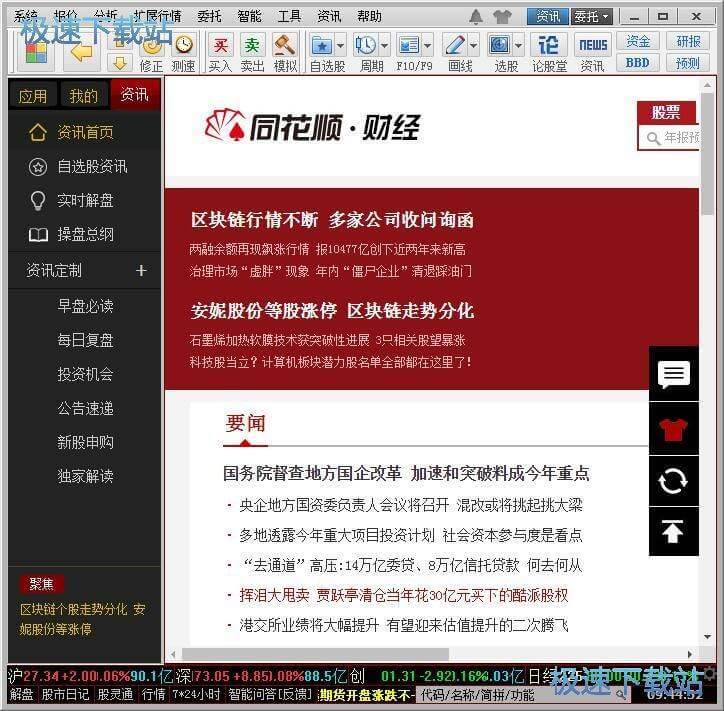Click the yellow back arrow toolbar icon
The height and width of the screenshot is (711, 724).
[82, 53]
